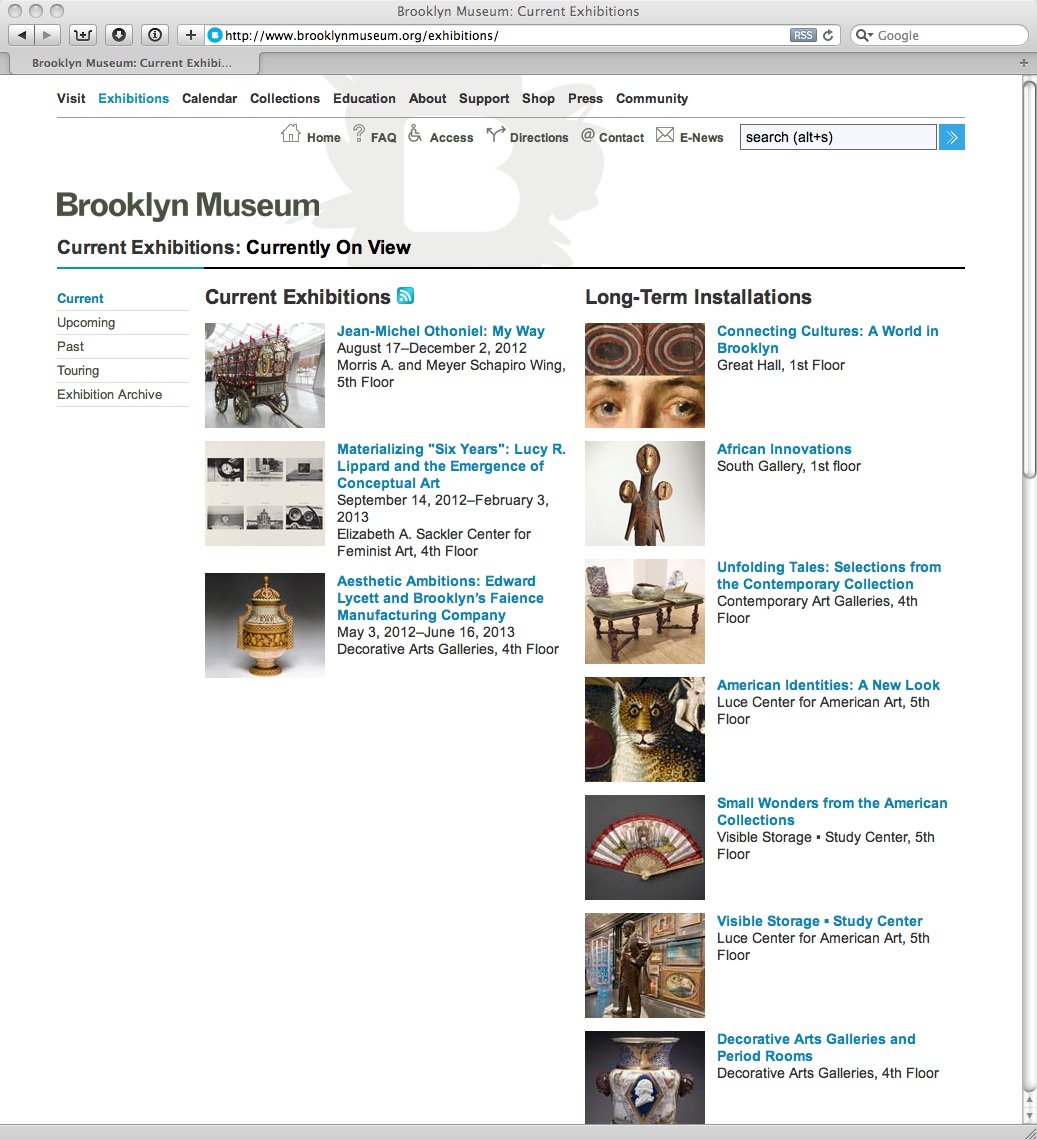Click the E-News envelope icon
The width and height of the screenshot is (1037, 1140).
665,135
